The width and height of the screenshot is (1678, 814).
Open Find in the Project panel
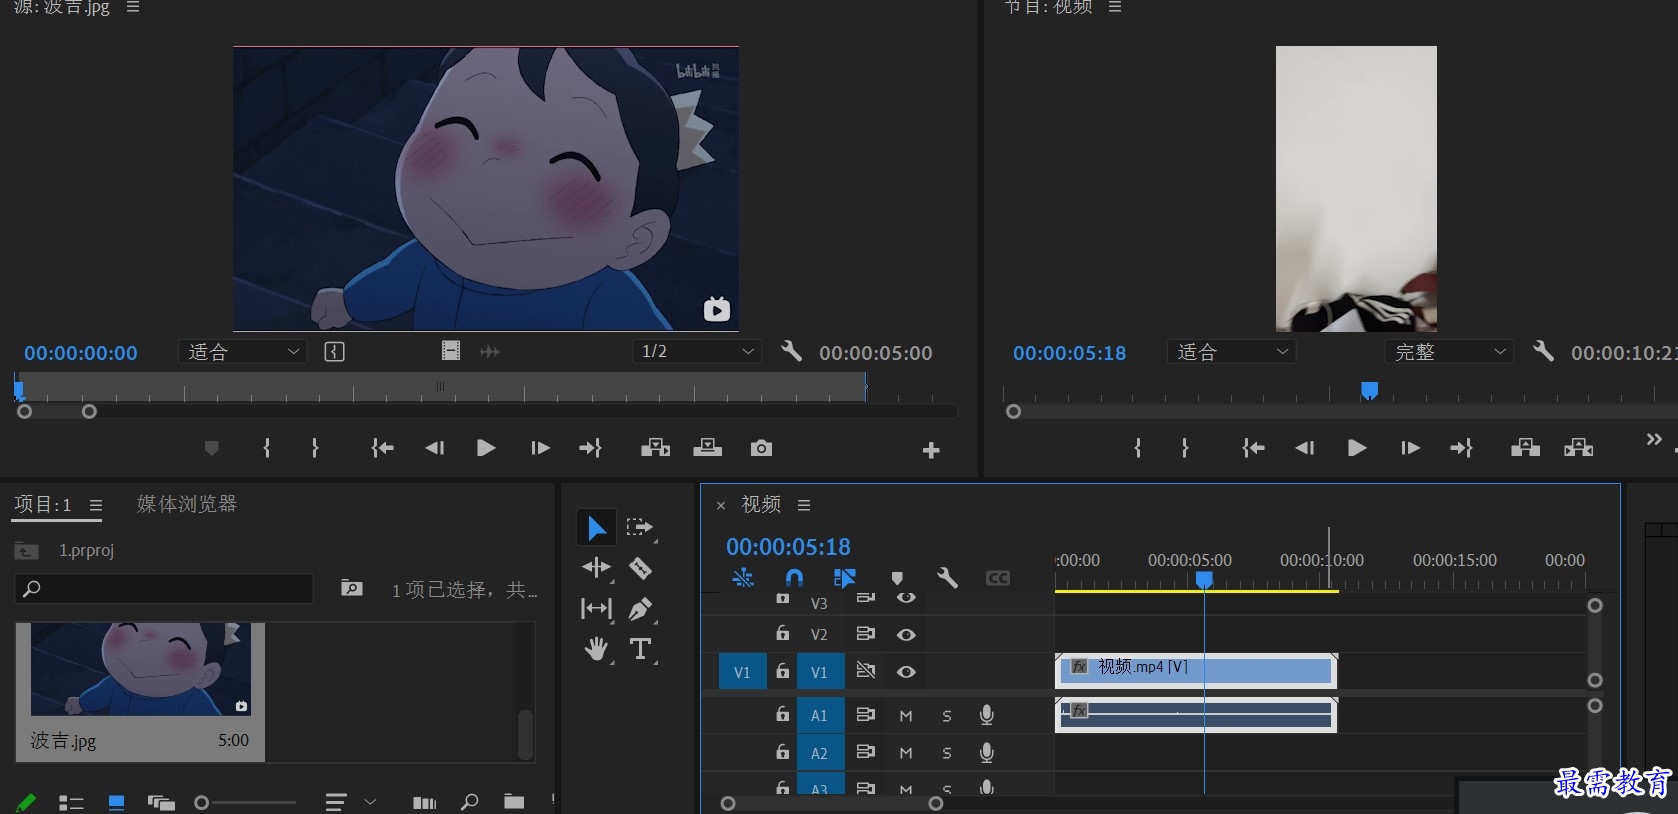coord(469,802)
